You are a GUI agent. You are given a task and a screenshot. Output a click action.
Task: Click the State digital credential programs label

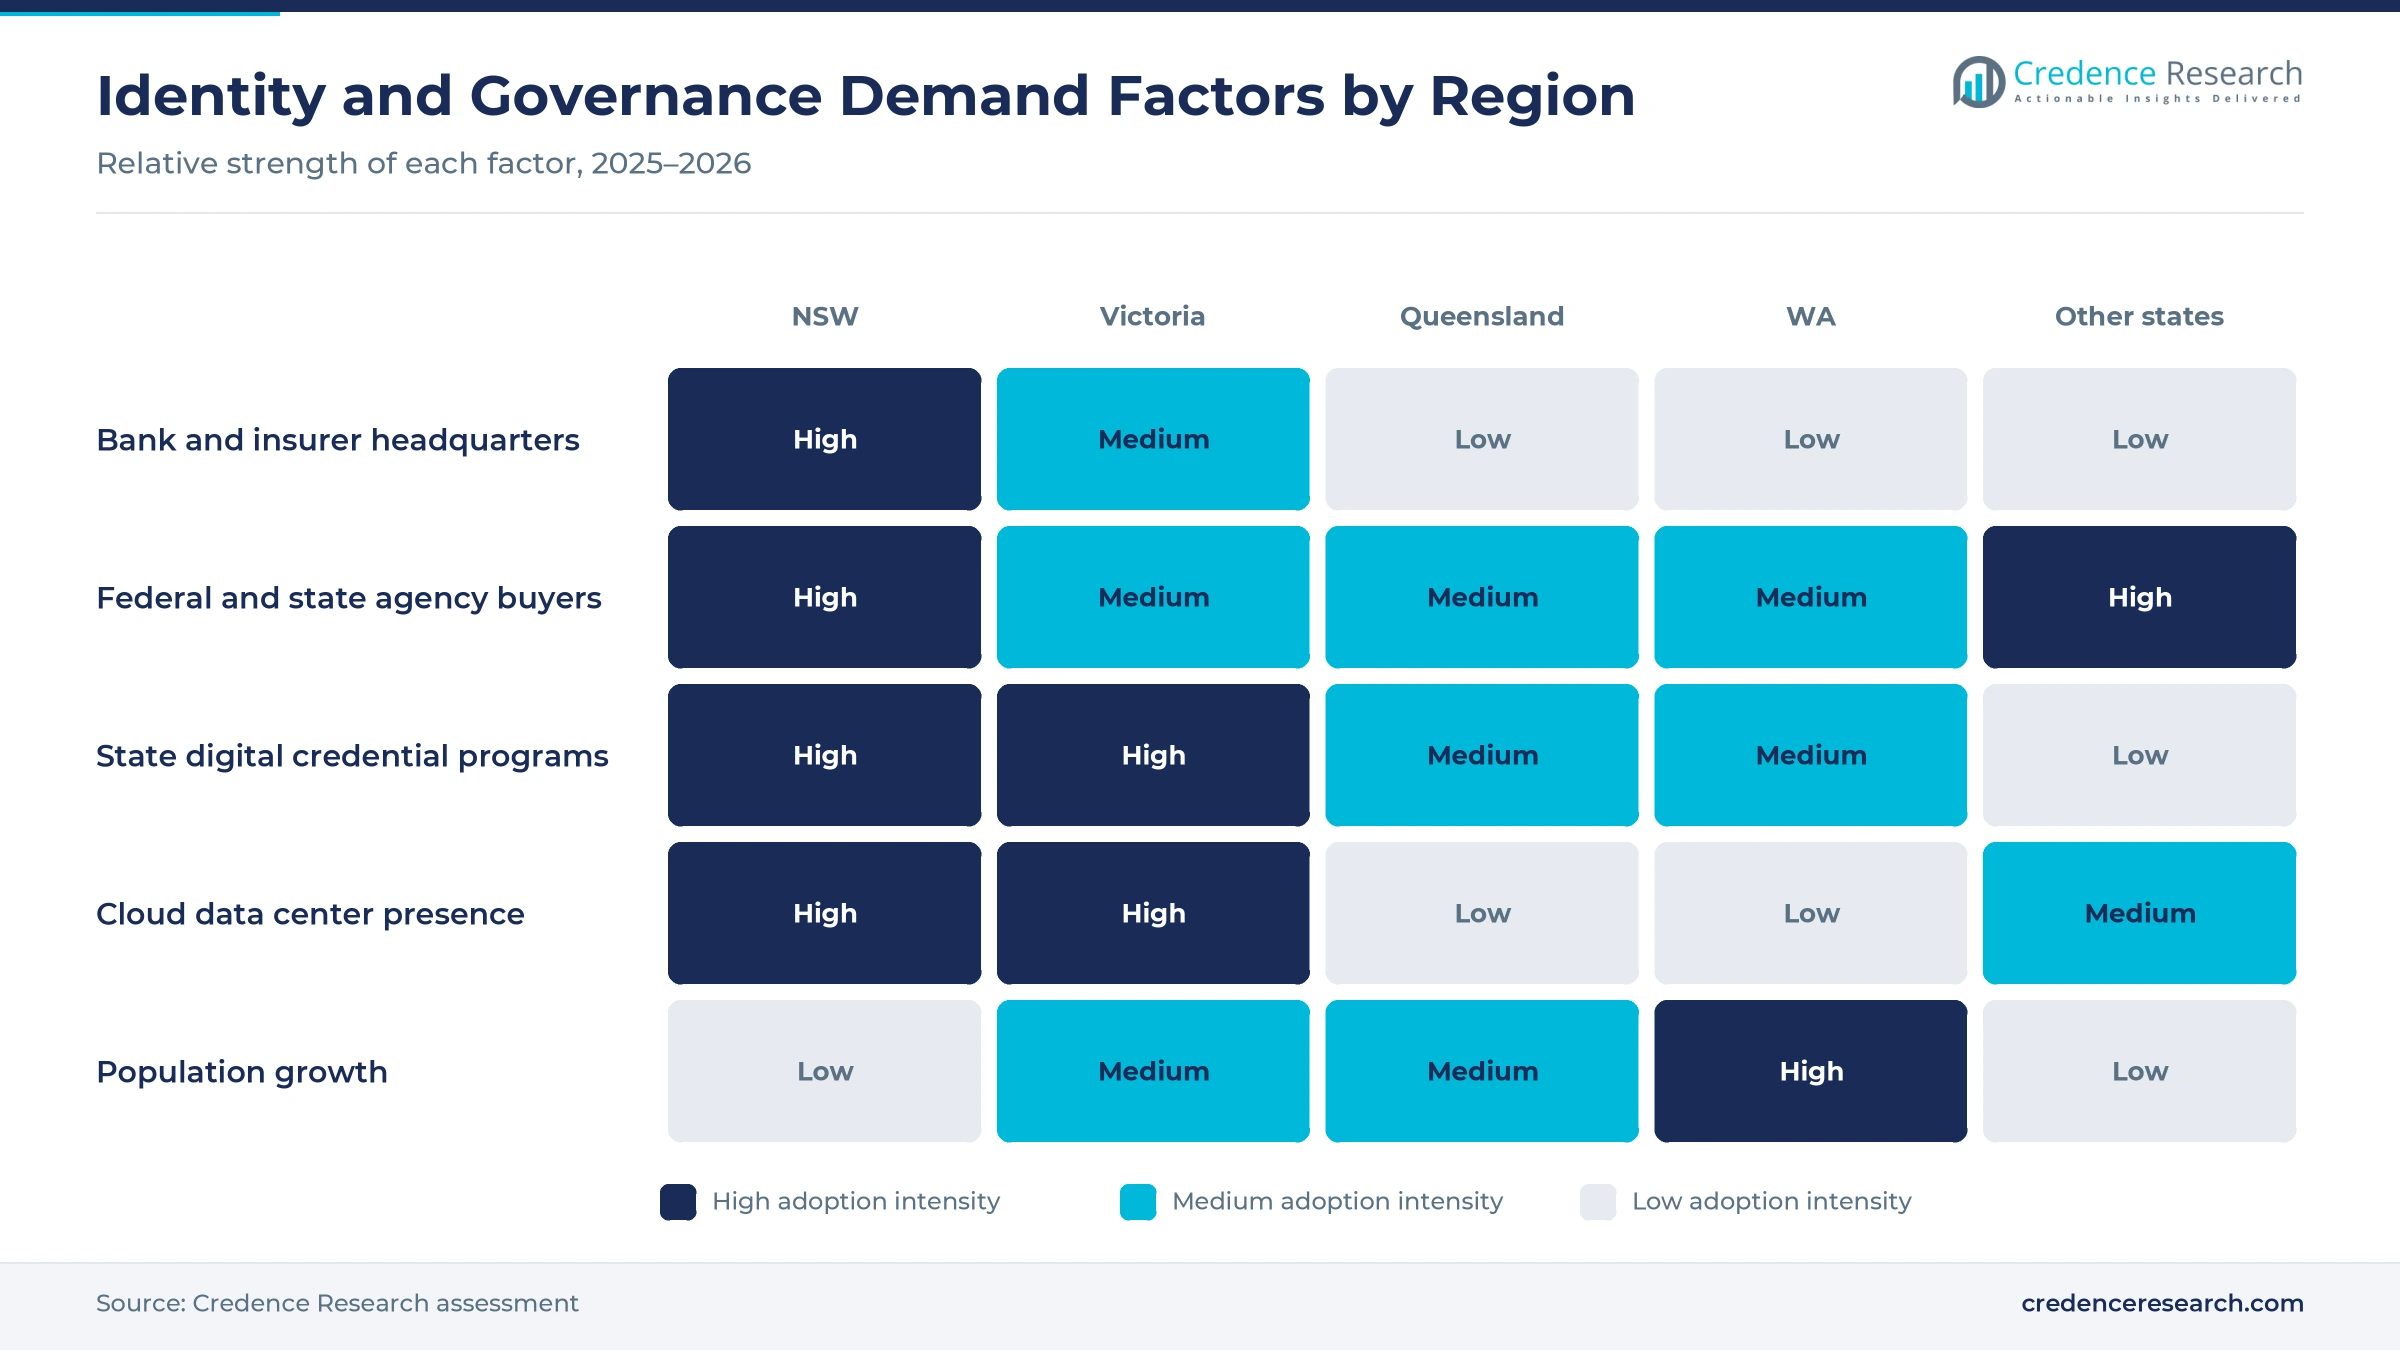(x=352, y=756)
